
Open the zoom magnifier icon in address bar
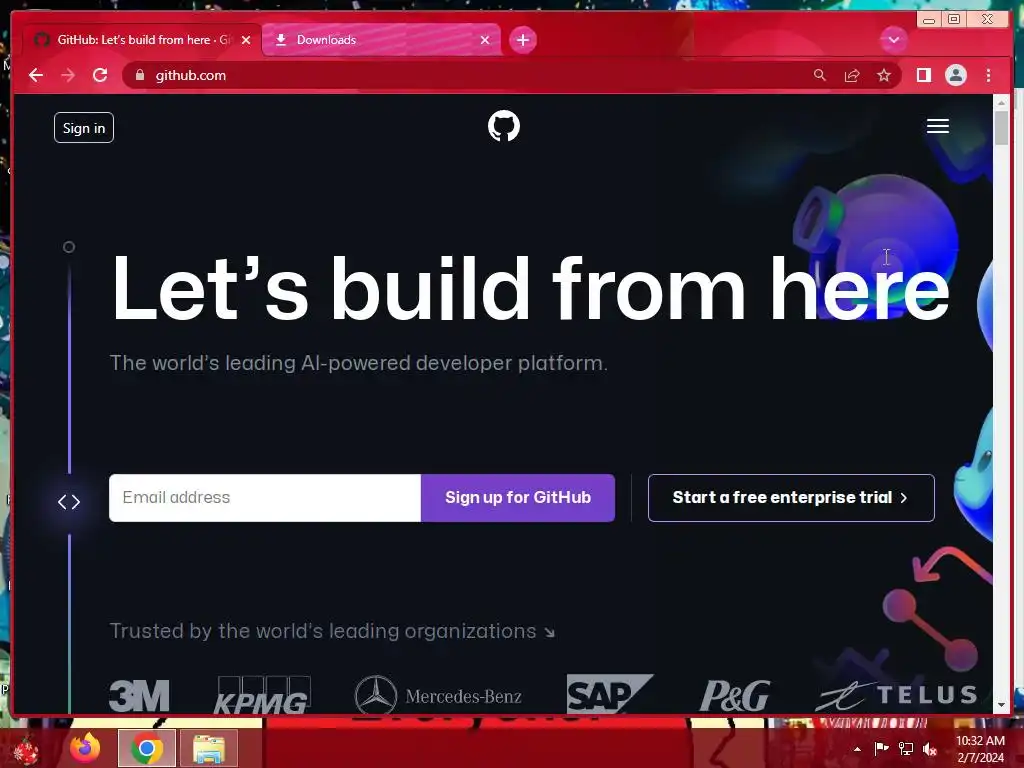tap(820, 75)
